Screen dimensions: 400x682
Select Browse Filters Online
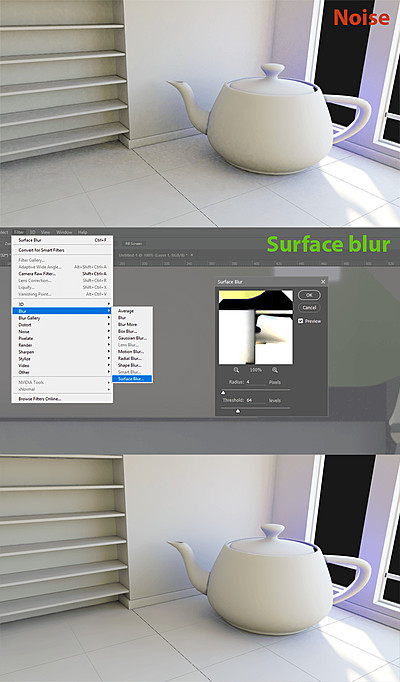coord(62,398)
